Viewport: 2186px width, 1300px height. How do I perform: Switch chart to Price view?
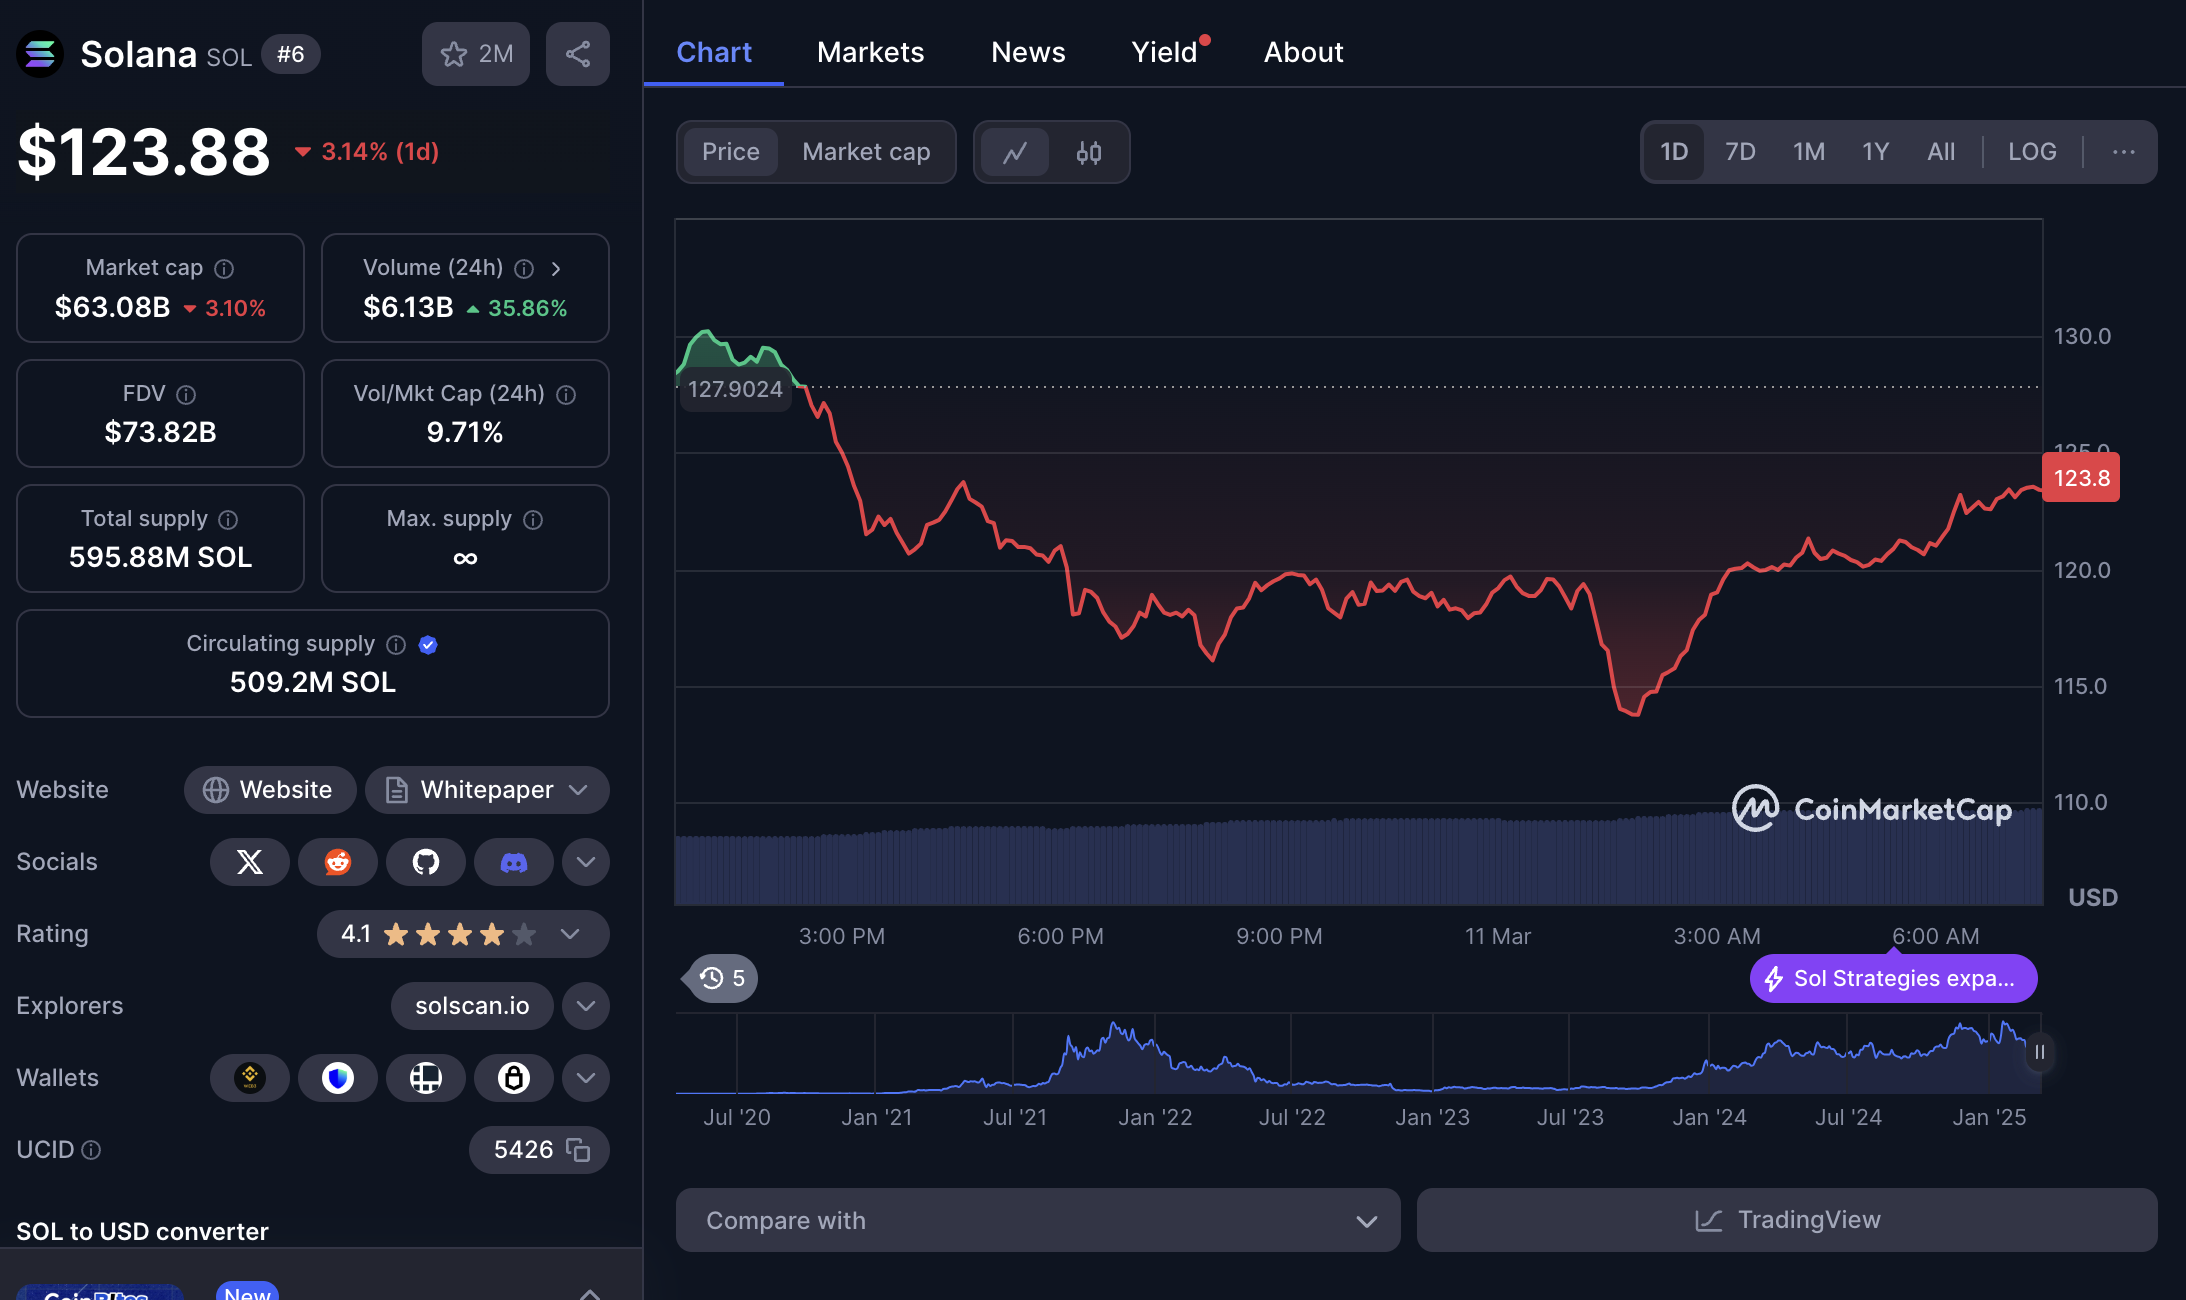pos(731,152)
